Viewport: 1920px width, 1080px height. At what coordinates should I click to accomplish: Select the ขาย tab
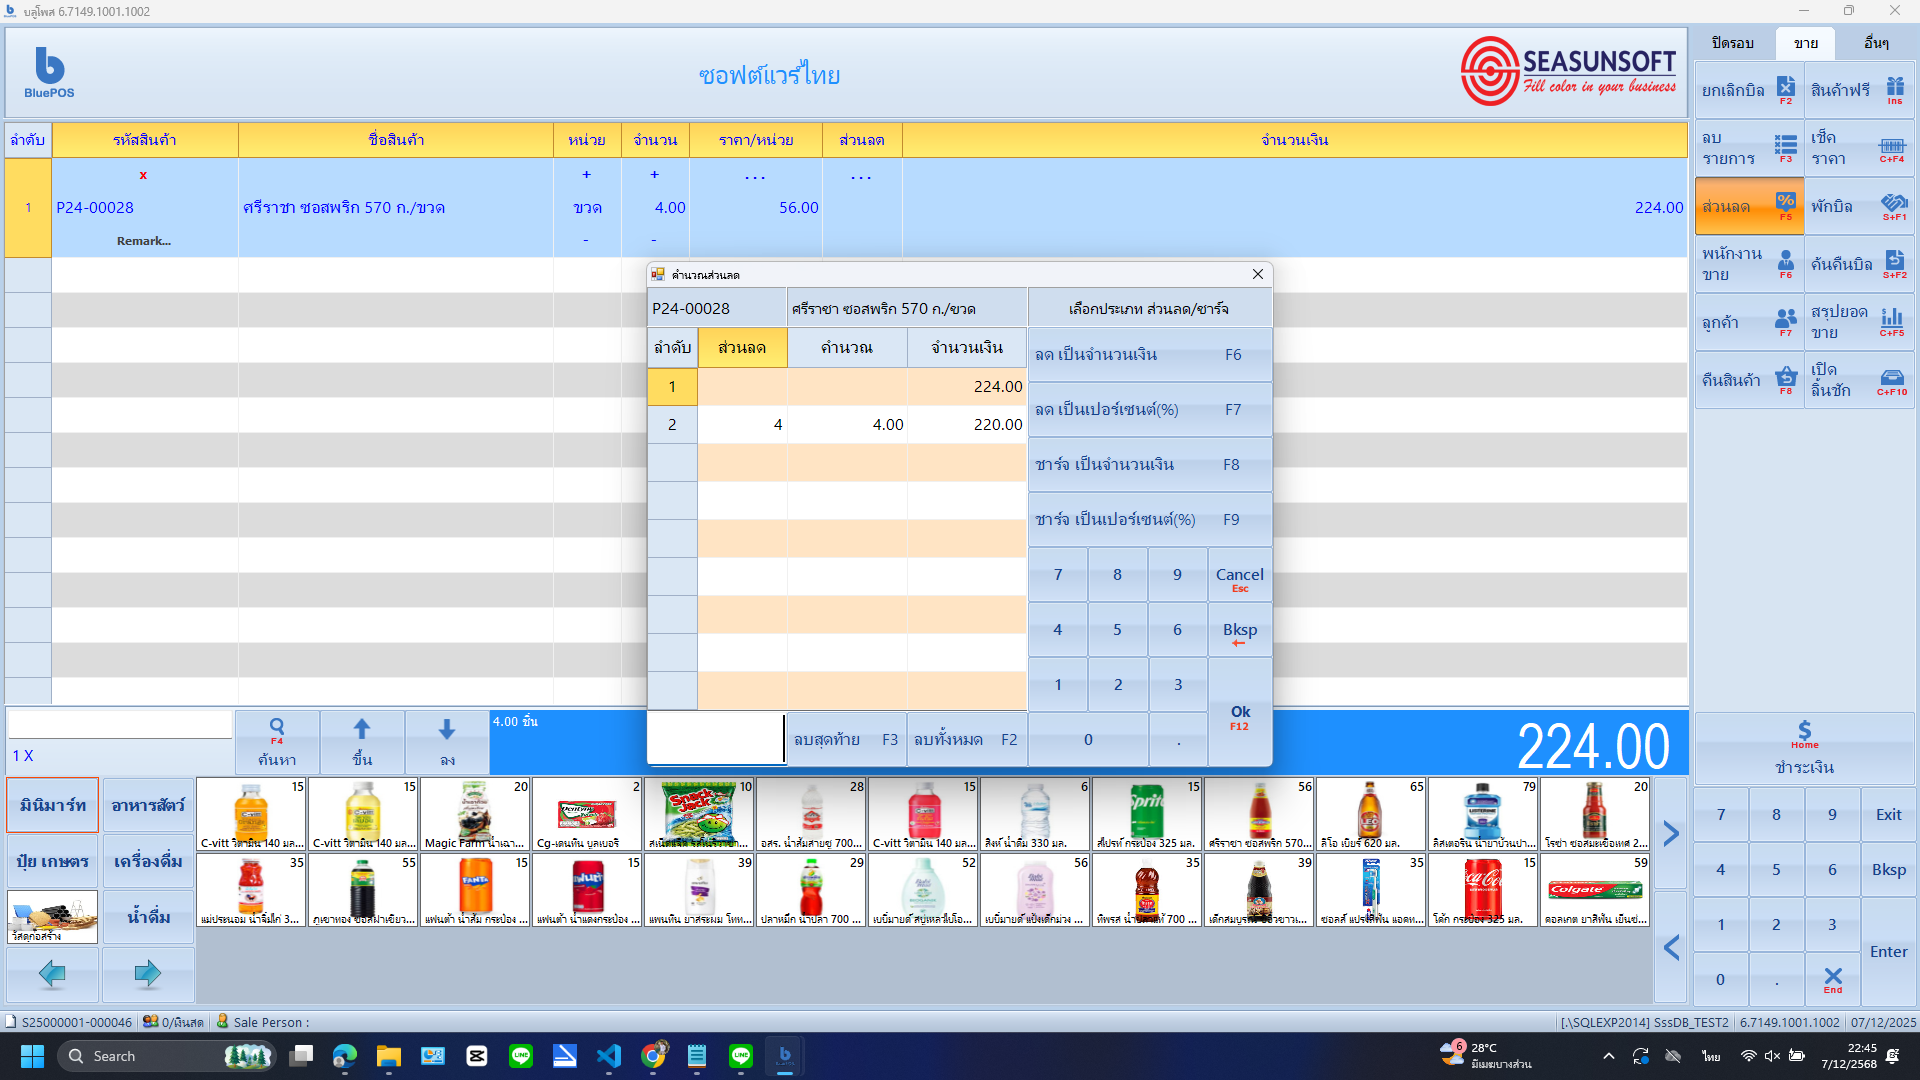pyautogui.click(x=1805, y=43)
